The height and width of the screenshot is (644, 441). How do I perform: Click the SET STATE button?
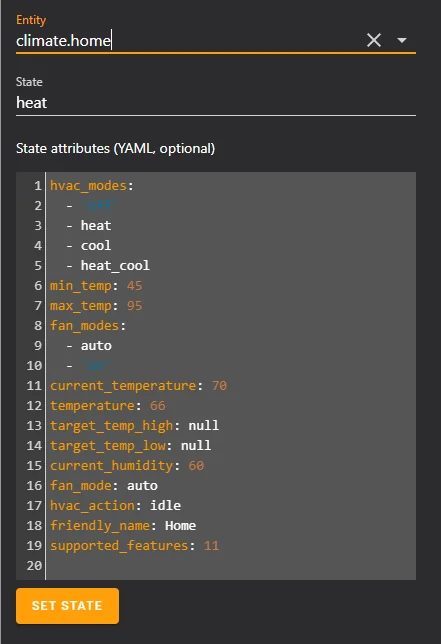pyautogui.click(x=67, y=606)
